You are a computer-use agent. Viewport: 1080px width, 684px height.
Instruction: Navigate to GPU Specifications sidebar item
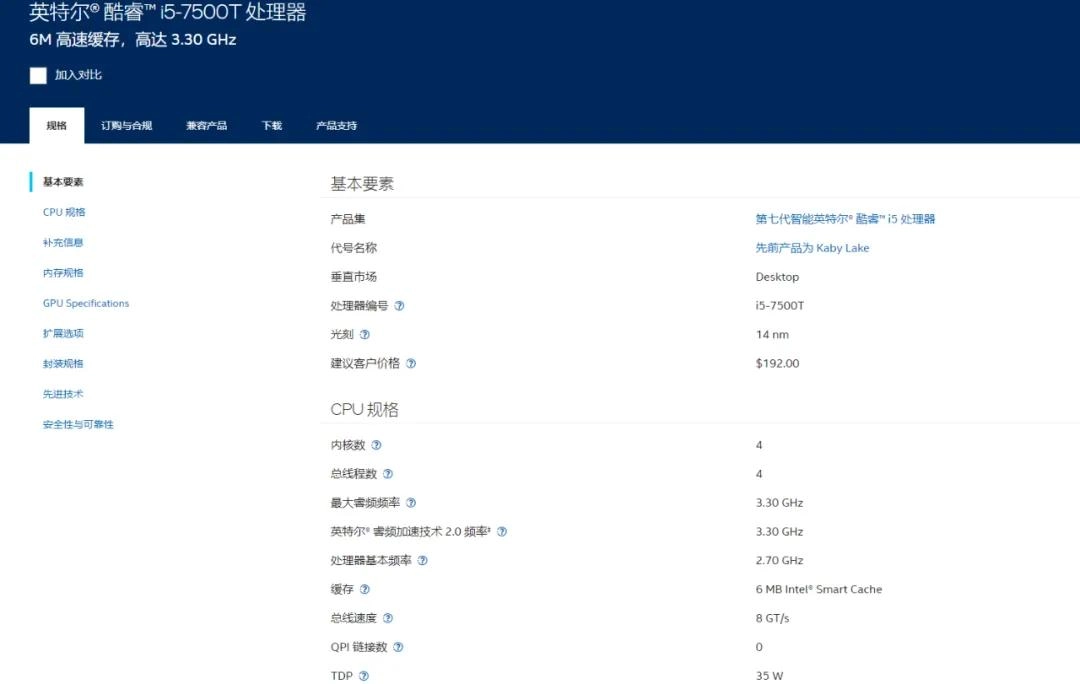pyautogui.click(x=86, y=303)
